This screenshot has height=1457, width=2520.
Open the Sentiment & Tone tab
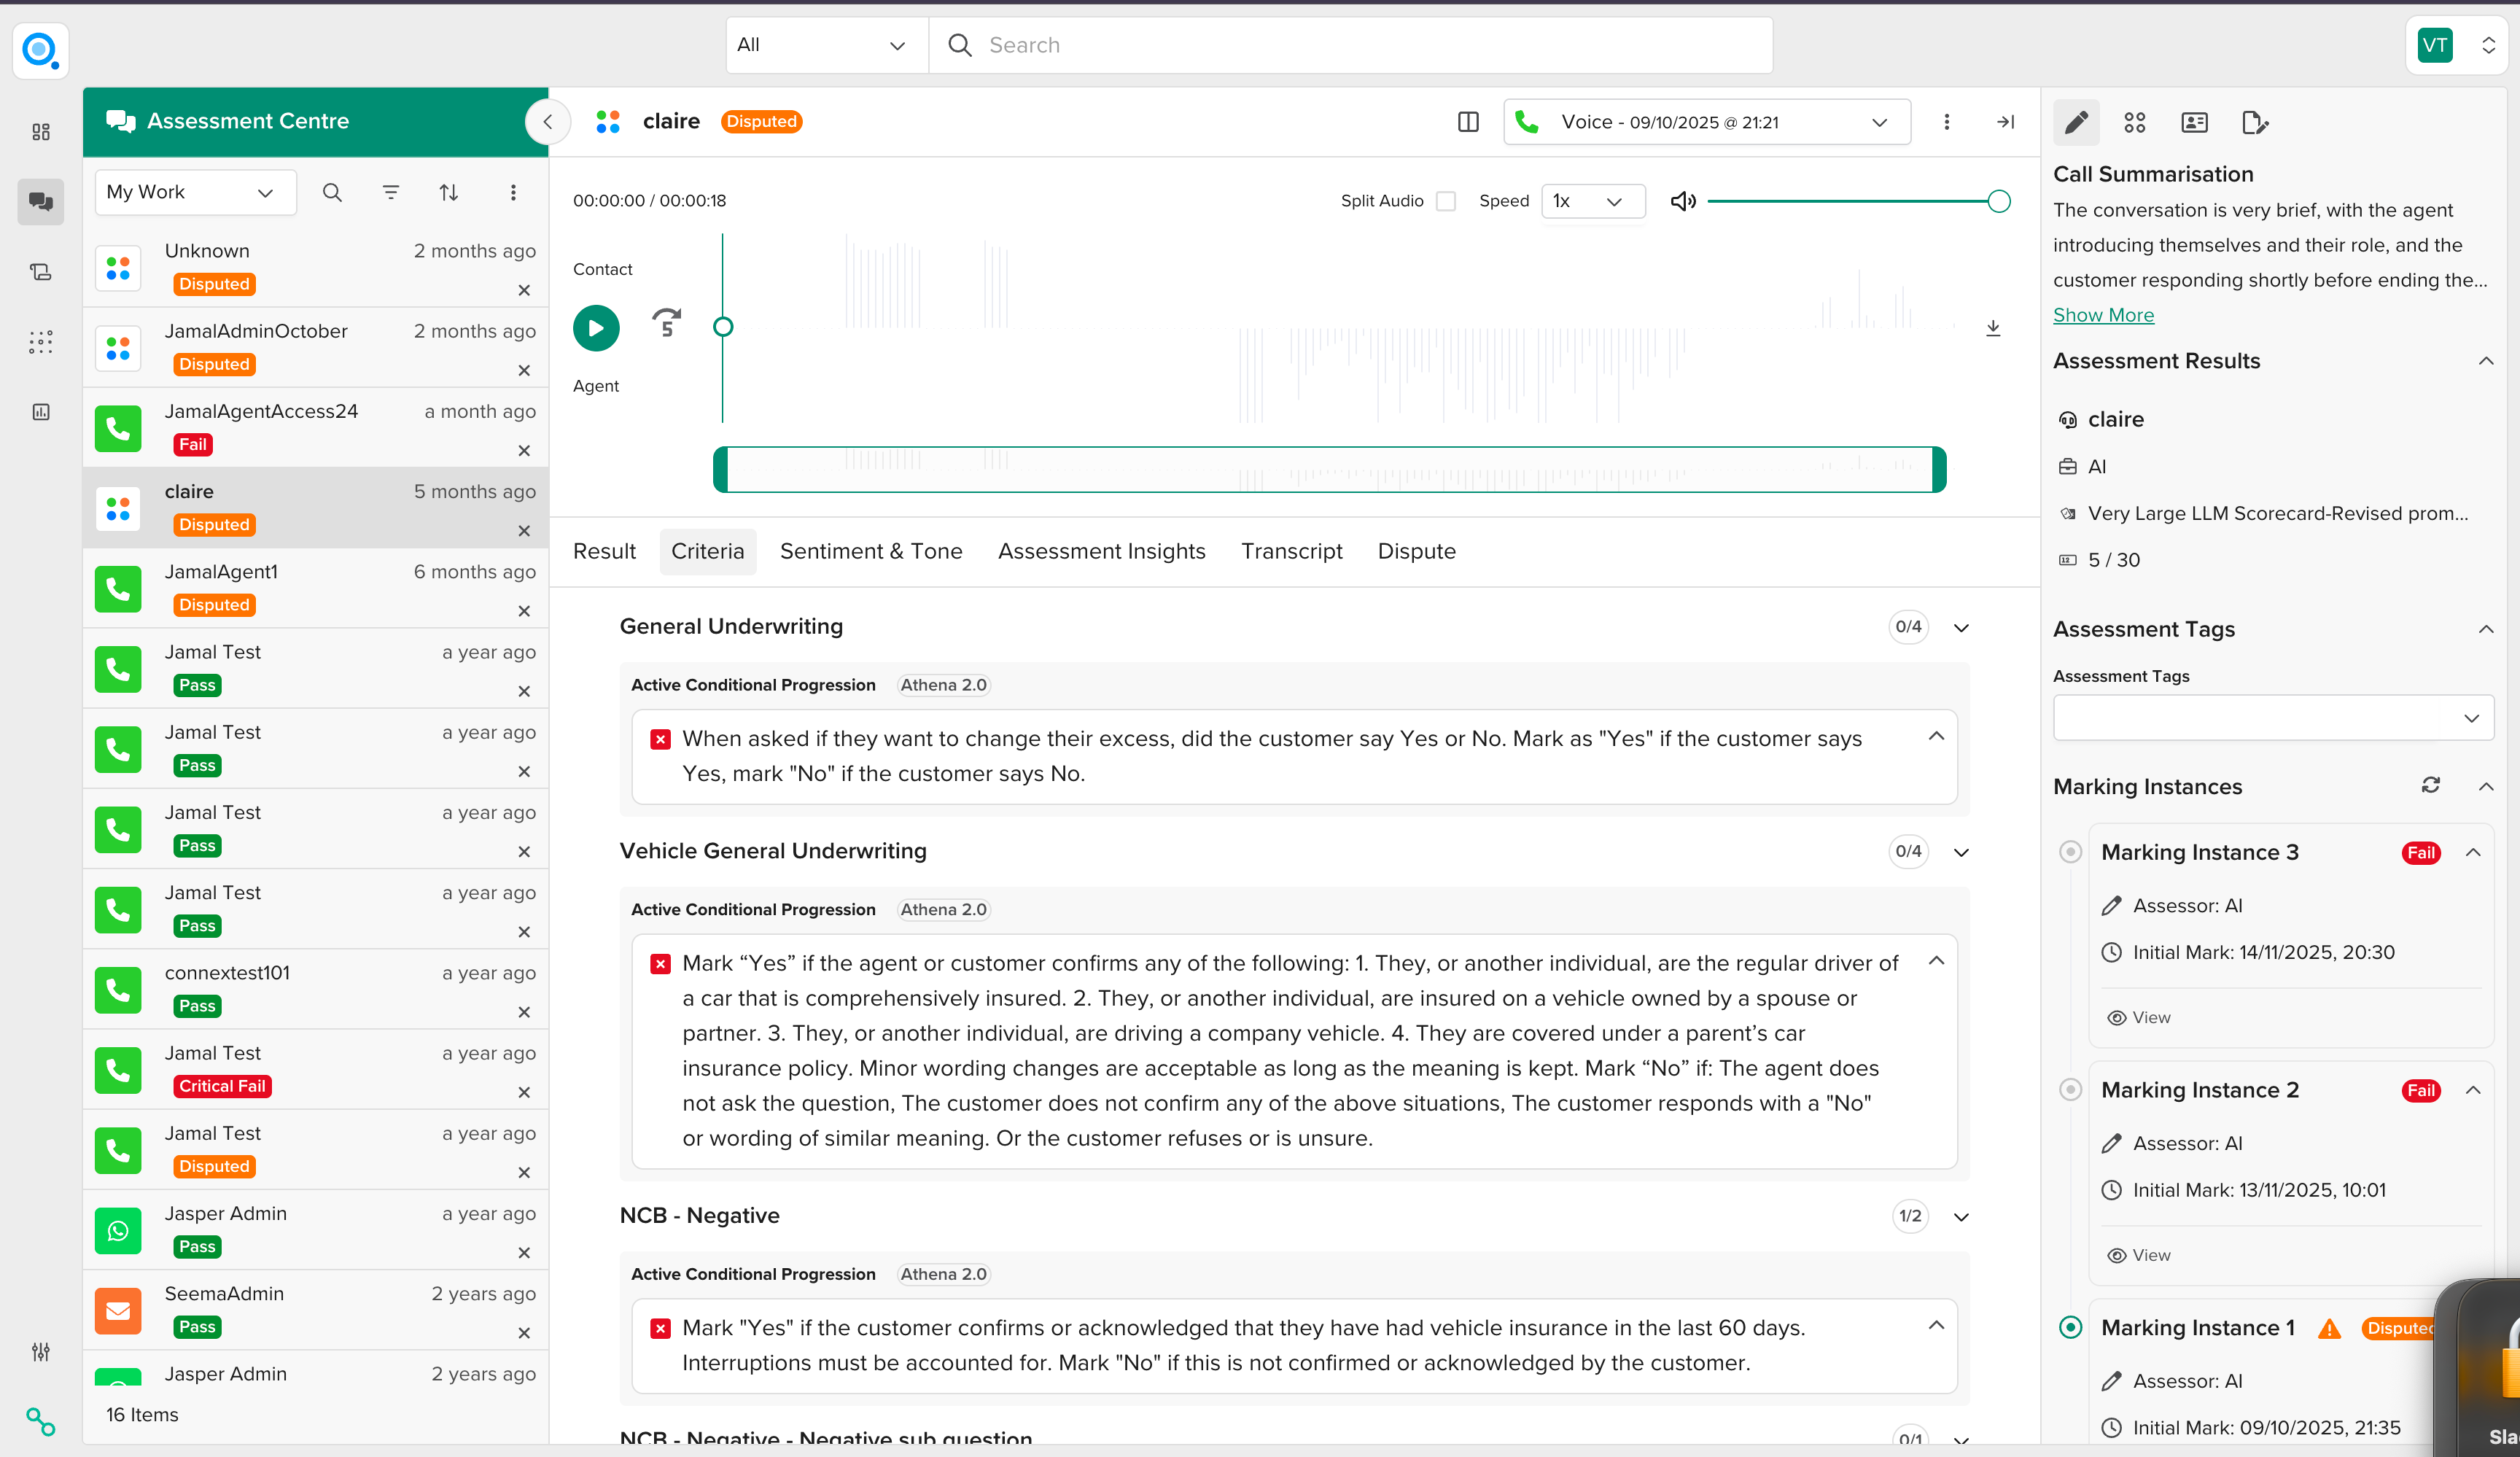click(x=871, y=551)
